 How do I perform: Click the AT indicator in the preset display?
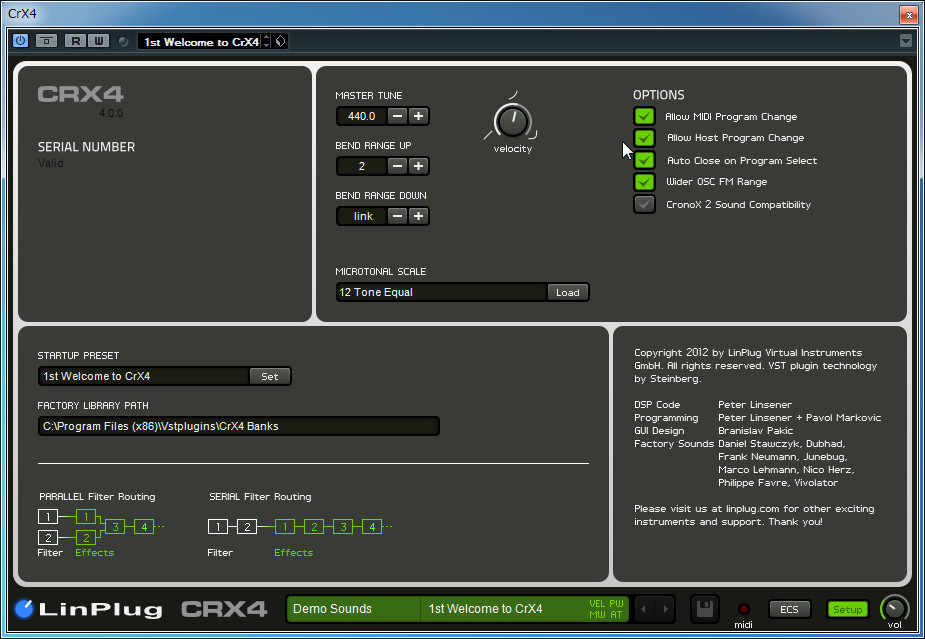tap(616, 615)
